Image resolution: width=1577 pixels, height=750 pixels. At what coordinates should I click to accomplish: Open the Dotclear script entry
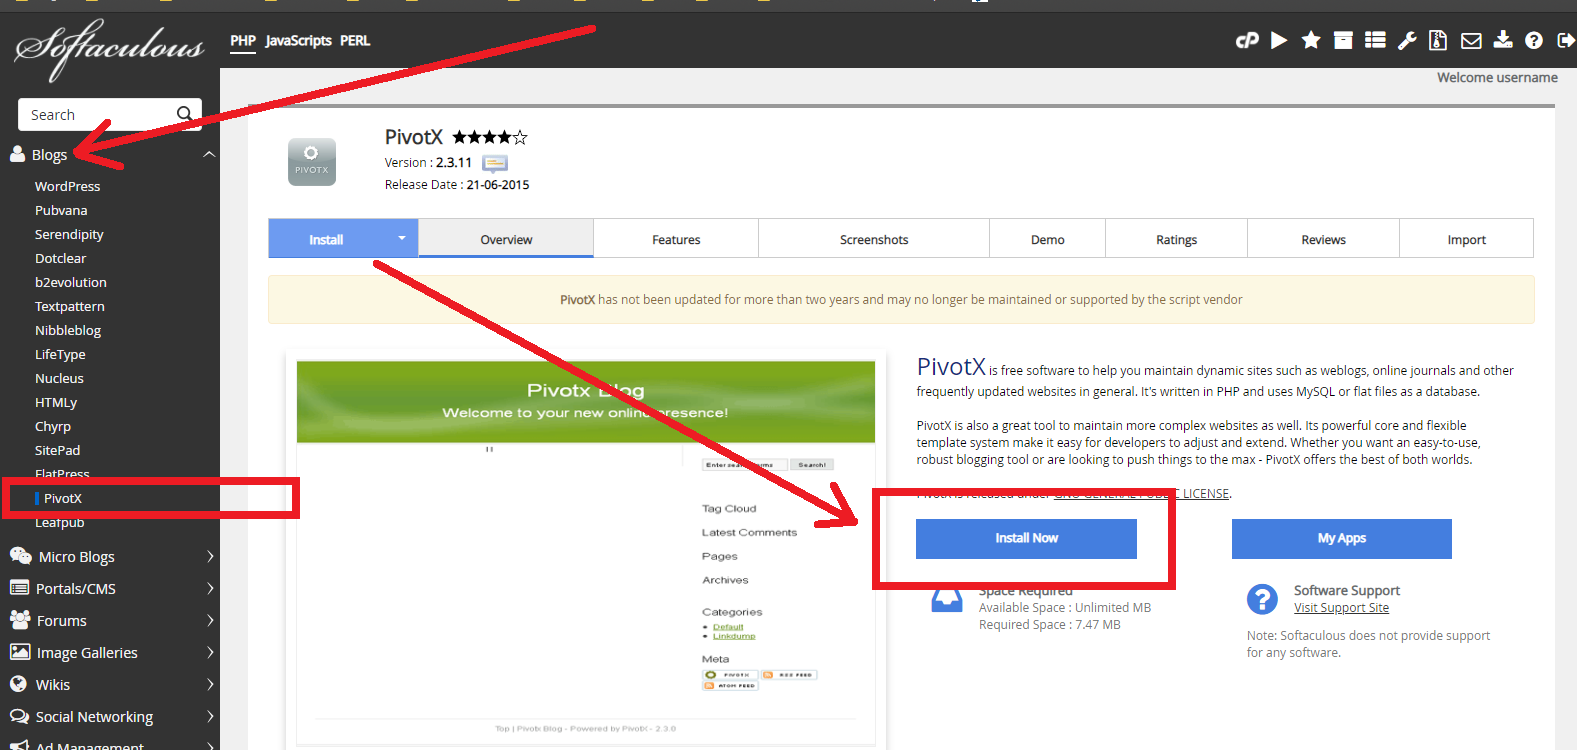pyautogui.click(x=61, y=258)
